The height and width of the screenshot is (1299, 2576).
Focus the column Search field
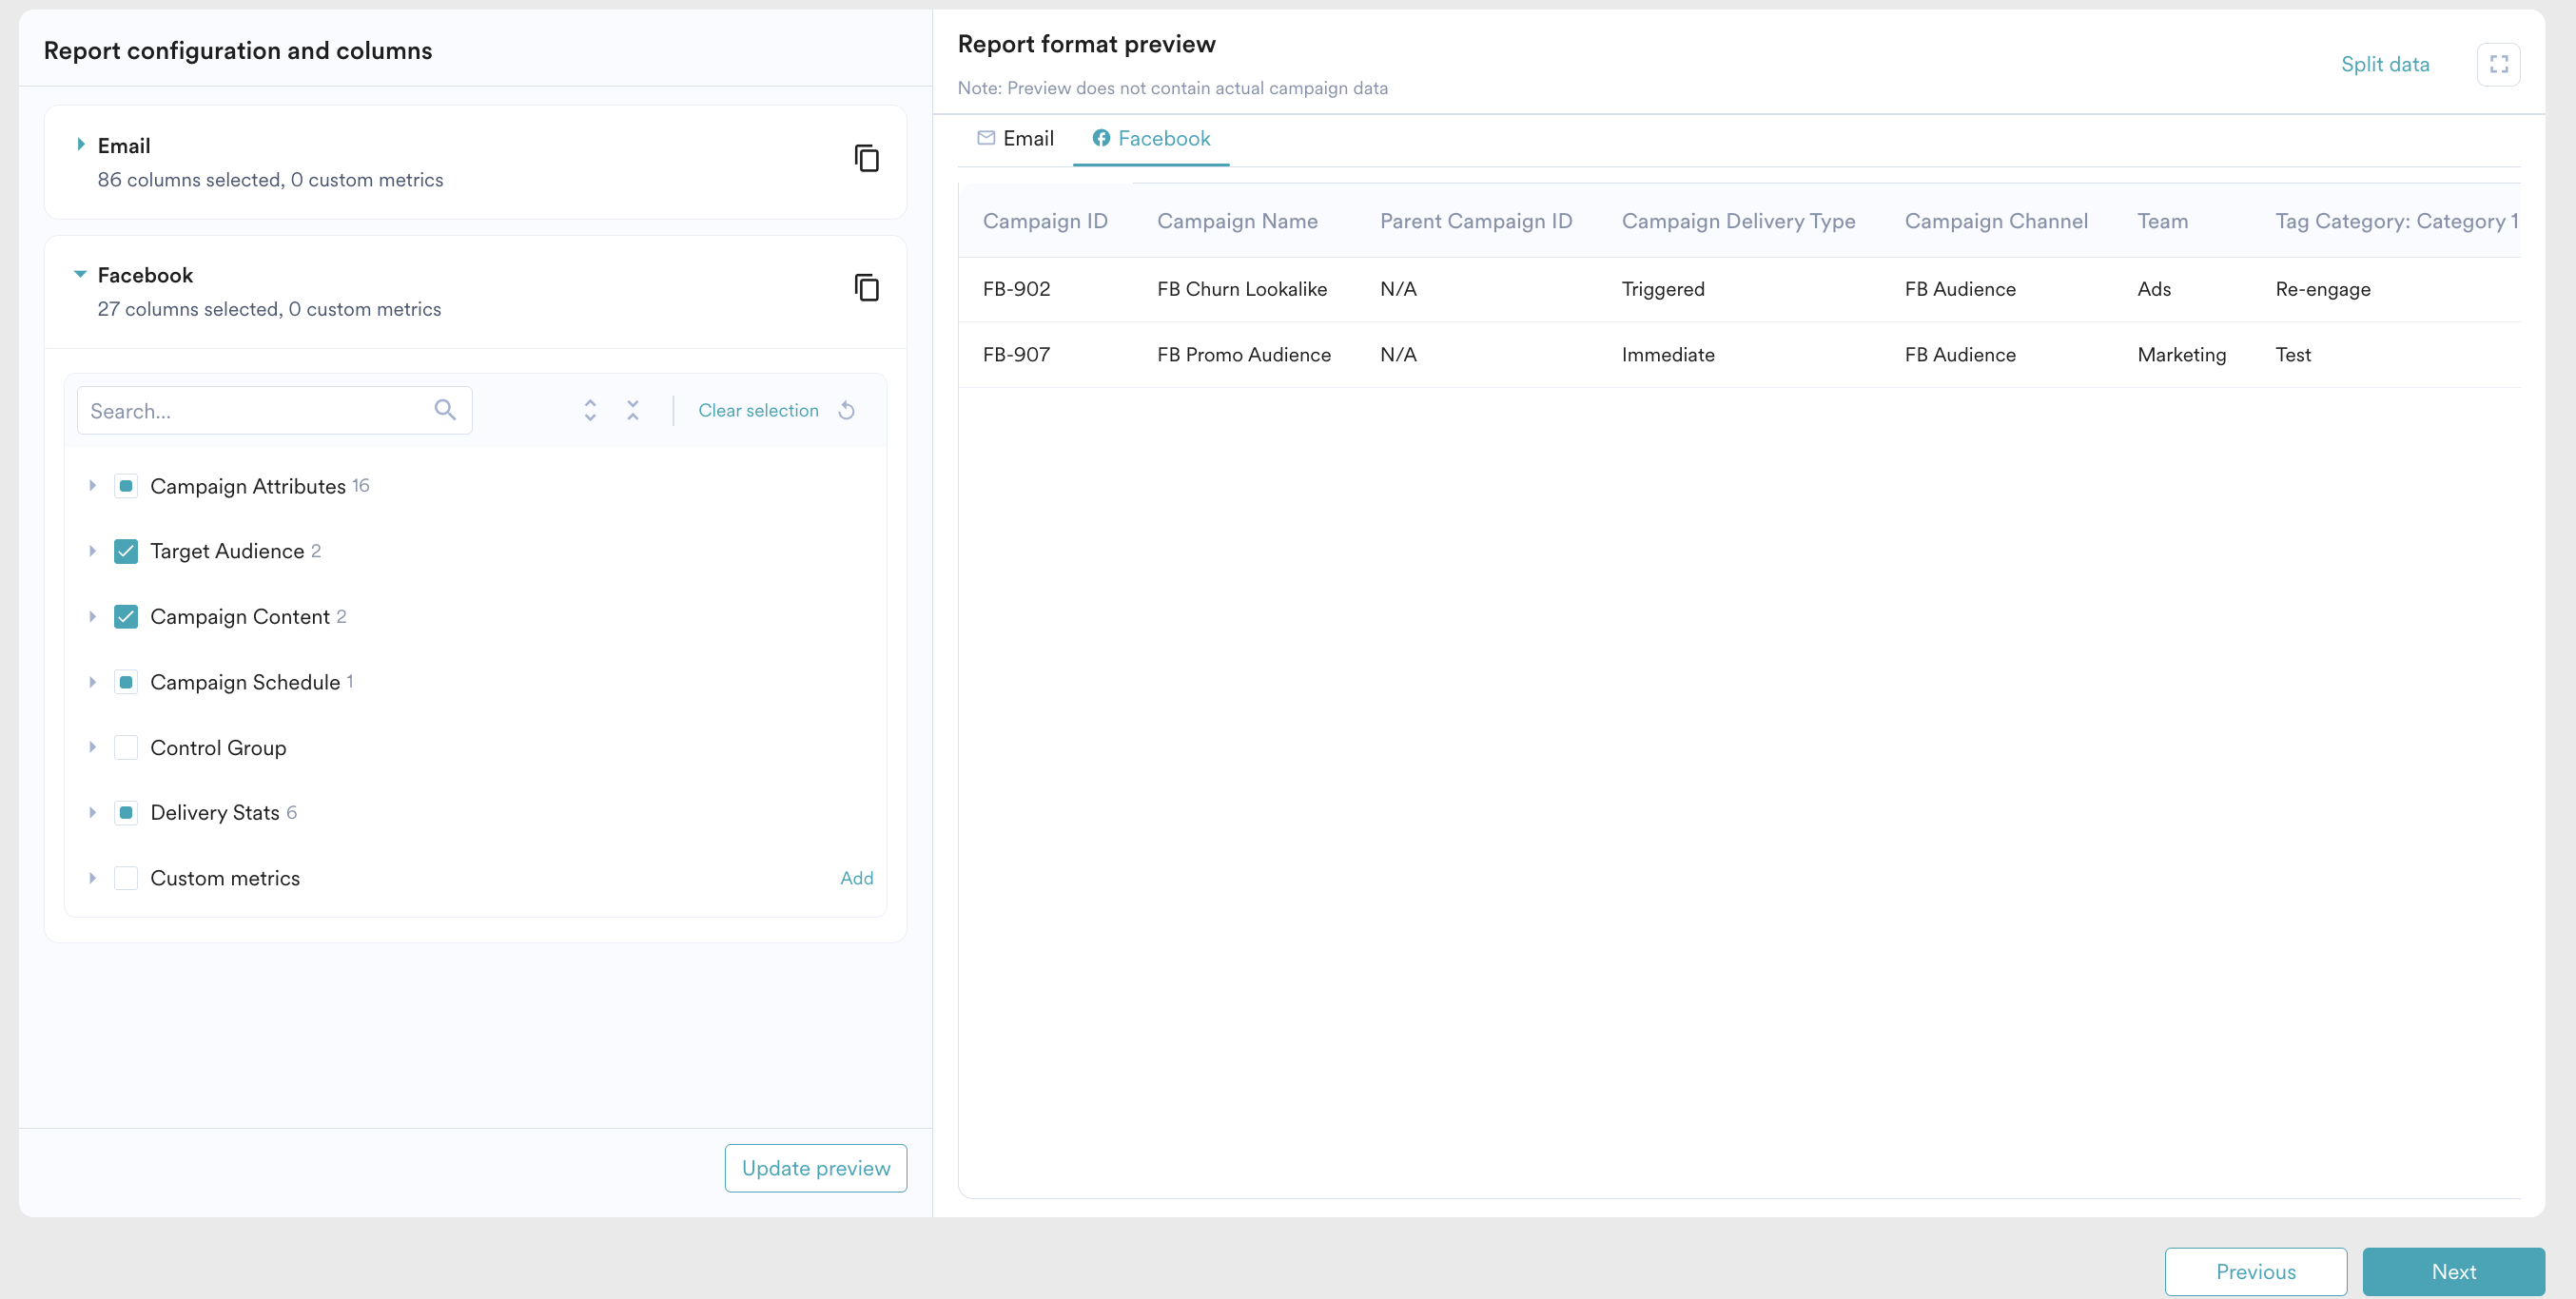point(255,410)
